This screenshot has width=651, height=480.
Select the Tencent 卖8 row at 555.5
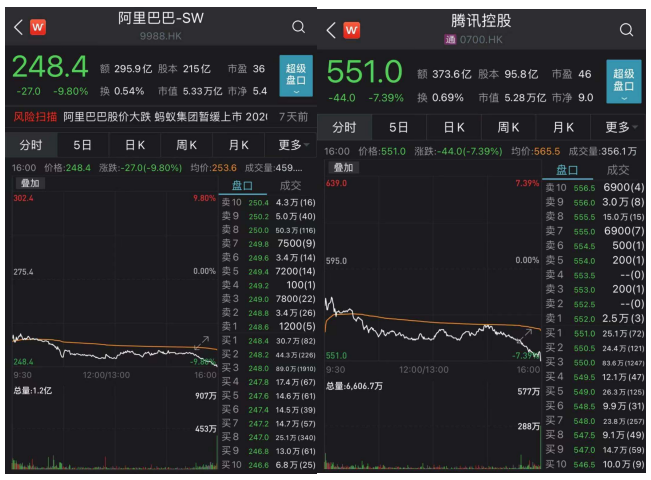(x=595, y=217)
